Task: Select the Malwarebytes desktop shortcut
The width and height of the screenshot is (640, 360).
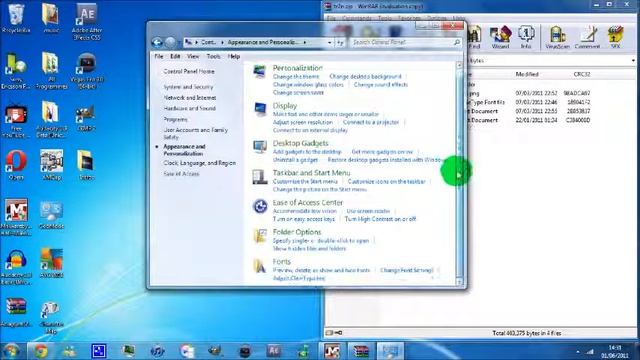Action: click(x=16, y=217)
